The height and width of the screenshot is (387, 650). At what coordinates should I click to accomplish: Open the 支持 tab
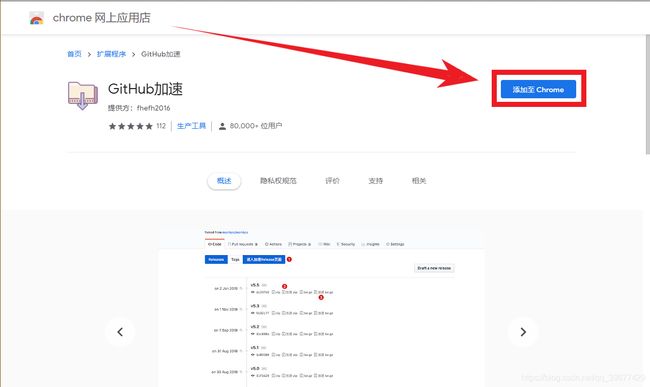coord(376,181)
